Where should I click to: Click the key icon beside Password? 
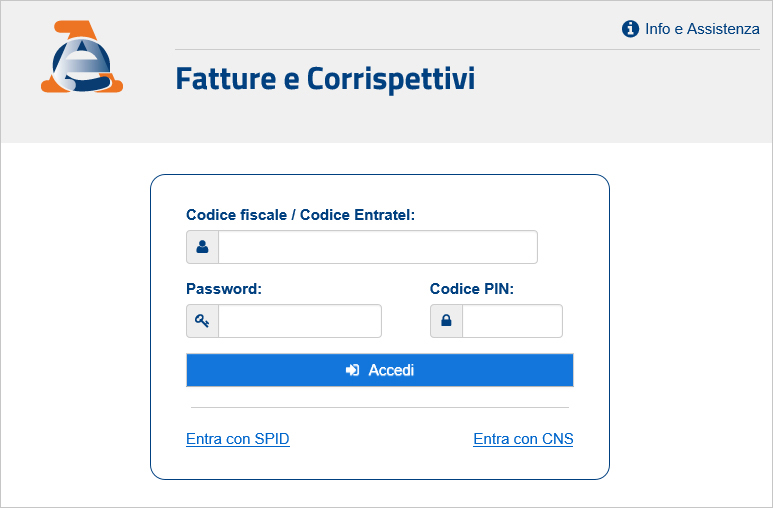click(x=202, y=321)
